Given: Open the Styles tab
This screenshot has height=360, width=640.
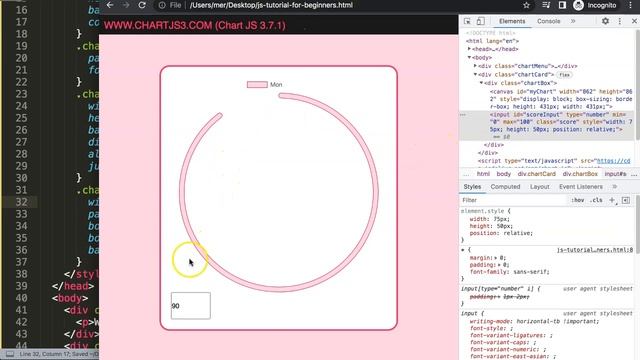Looking at the screenshot, I should point(472,187).
